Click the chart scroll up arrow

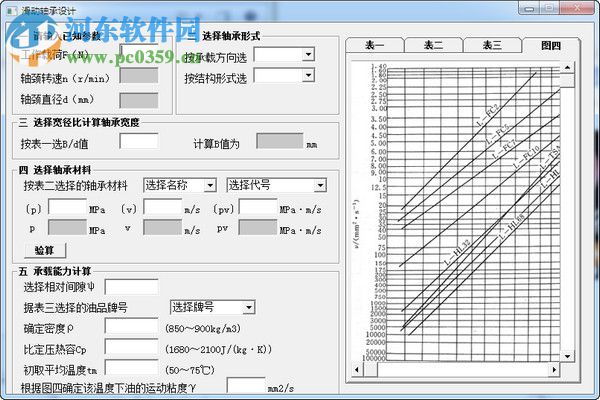[567, 68]
